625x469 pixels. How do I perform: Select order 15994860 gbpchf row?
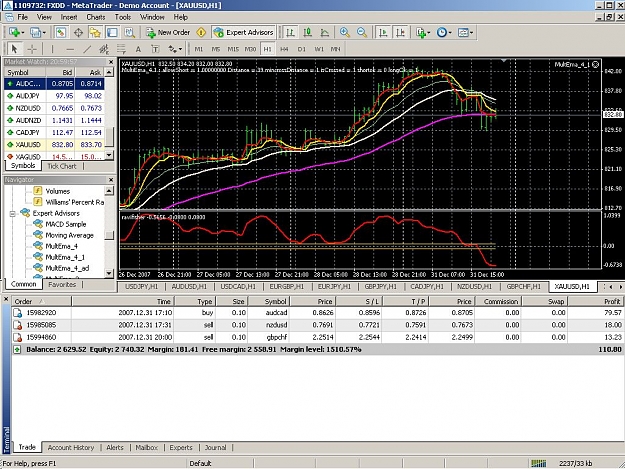click(317, 337)
